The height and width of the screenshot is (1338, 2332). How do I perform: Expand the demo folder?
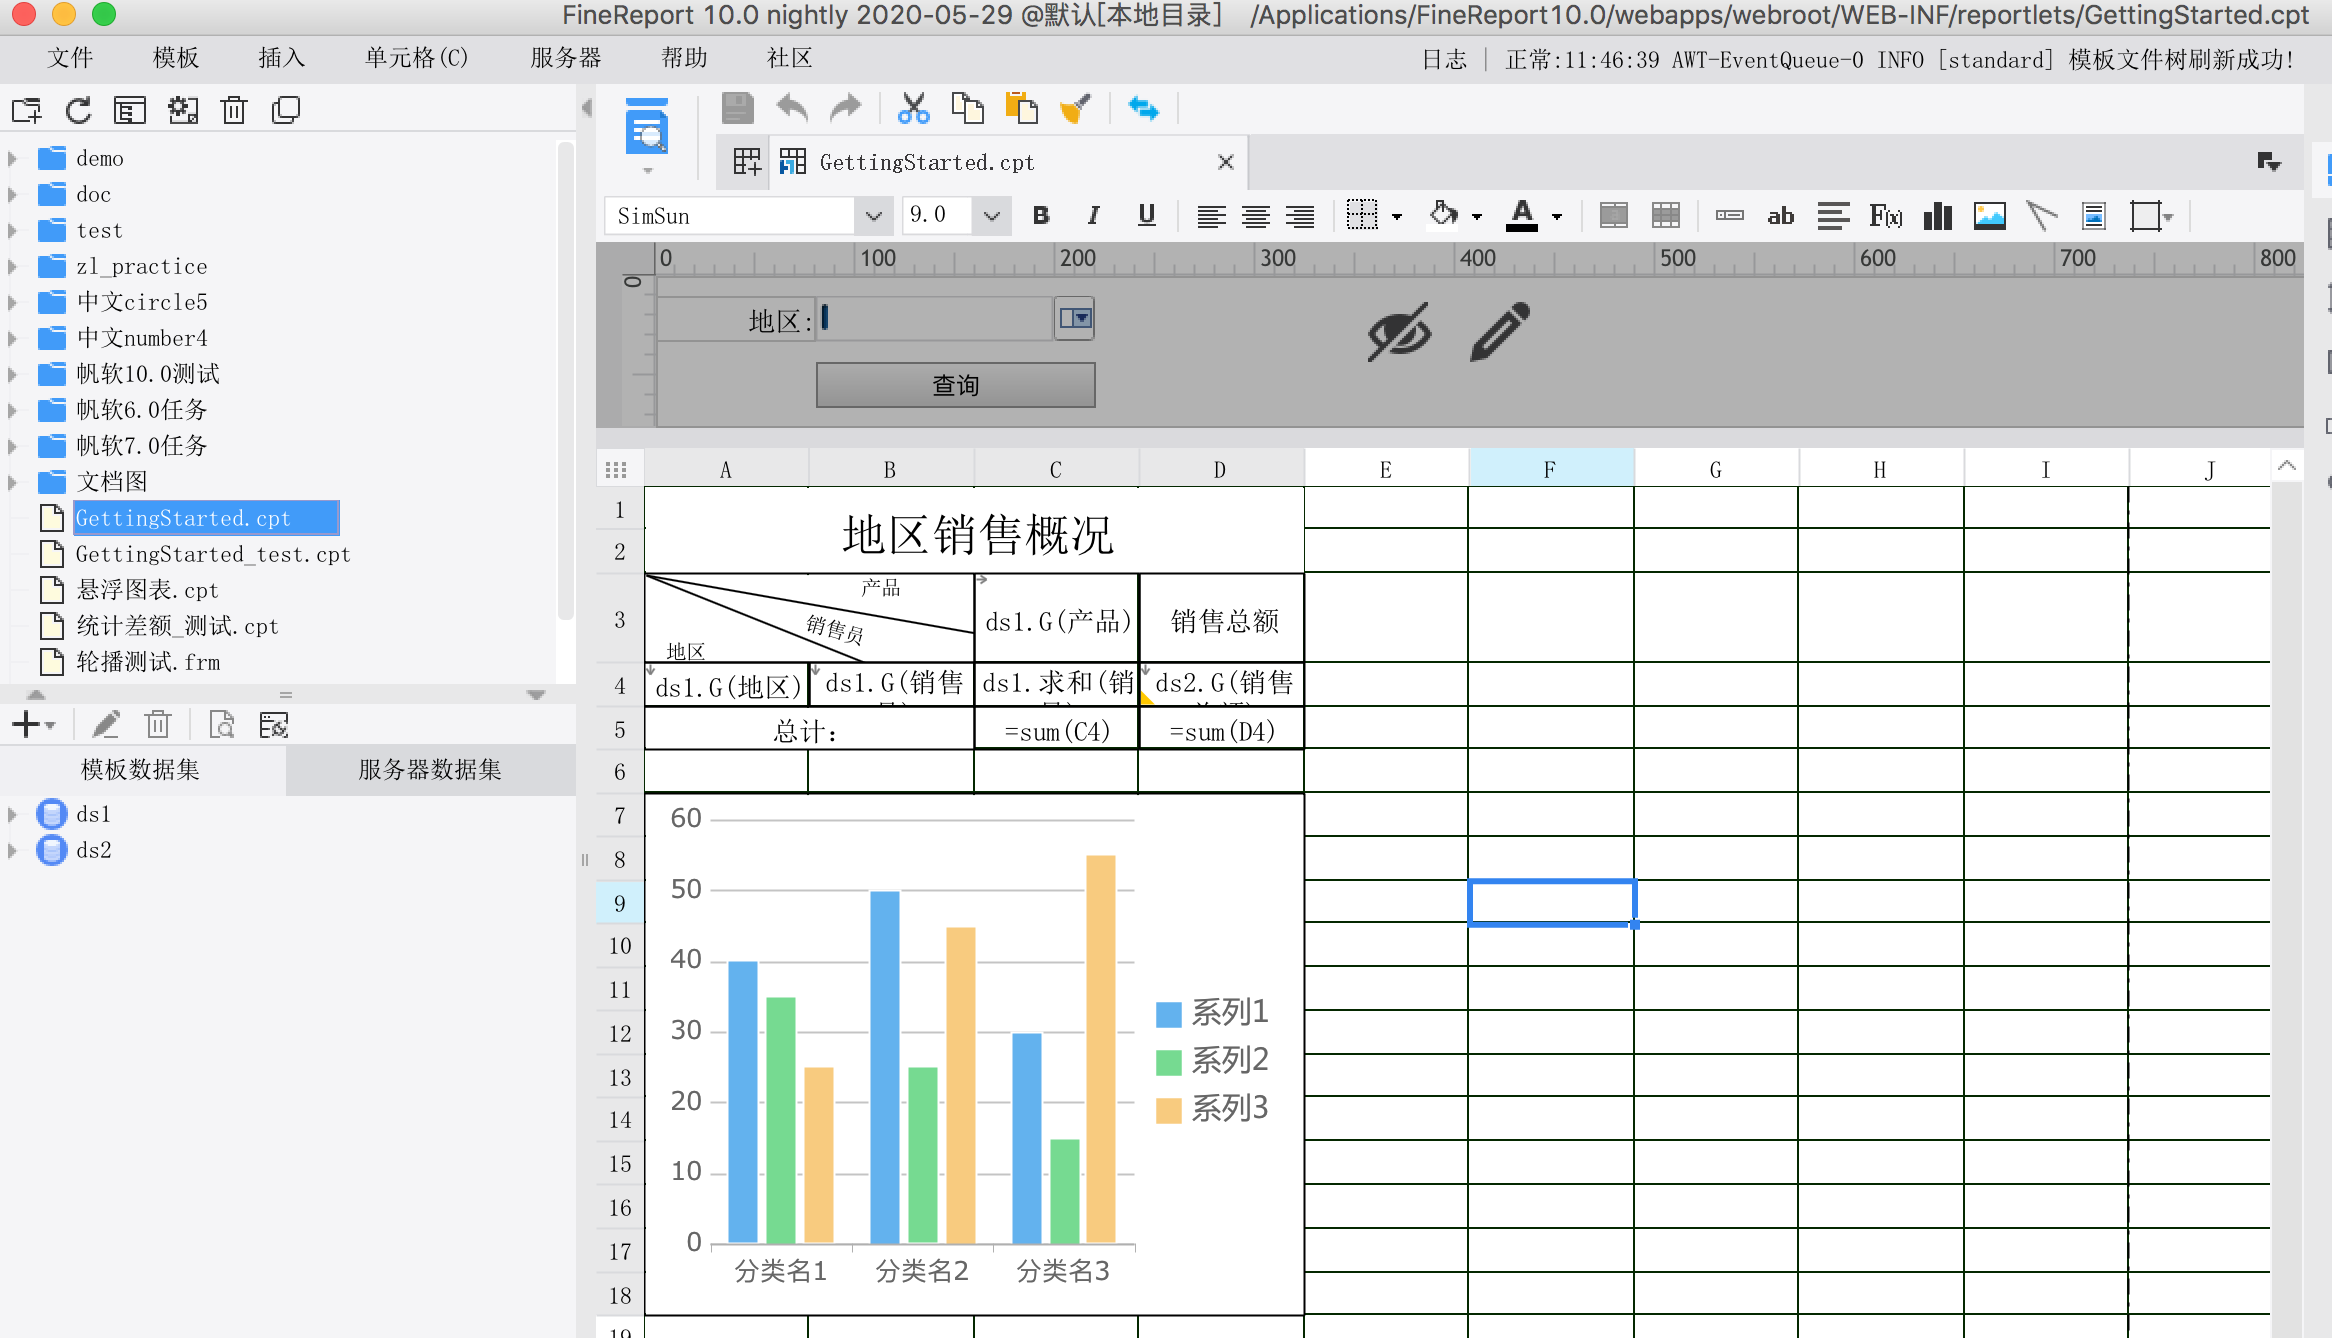pos(13,158)
